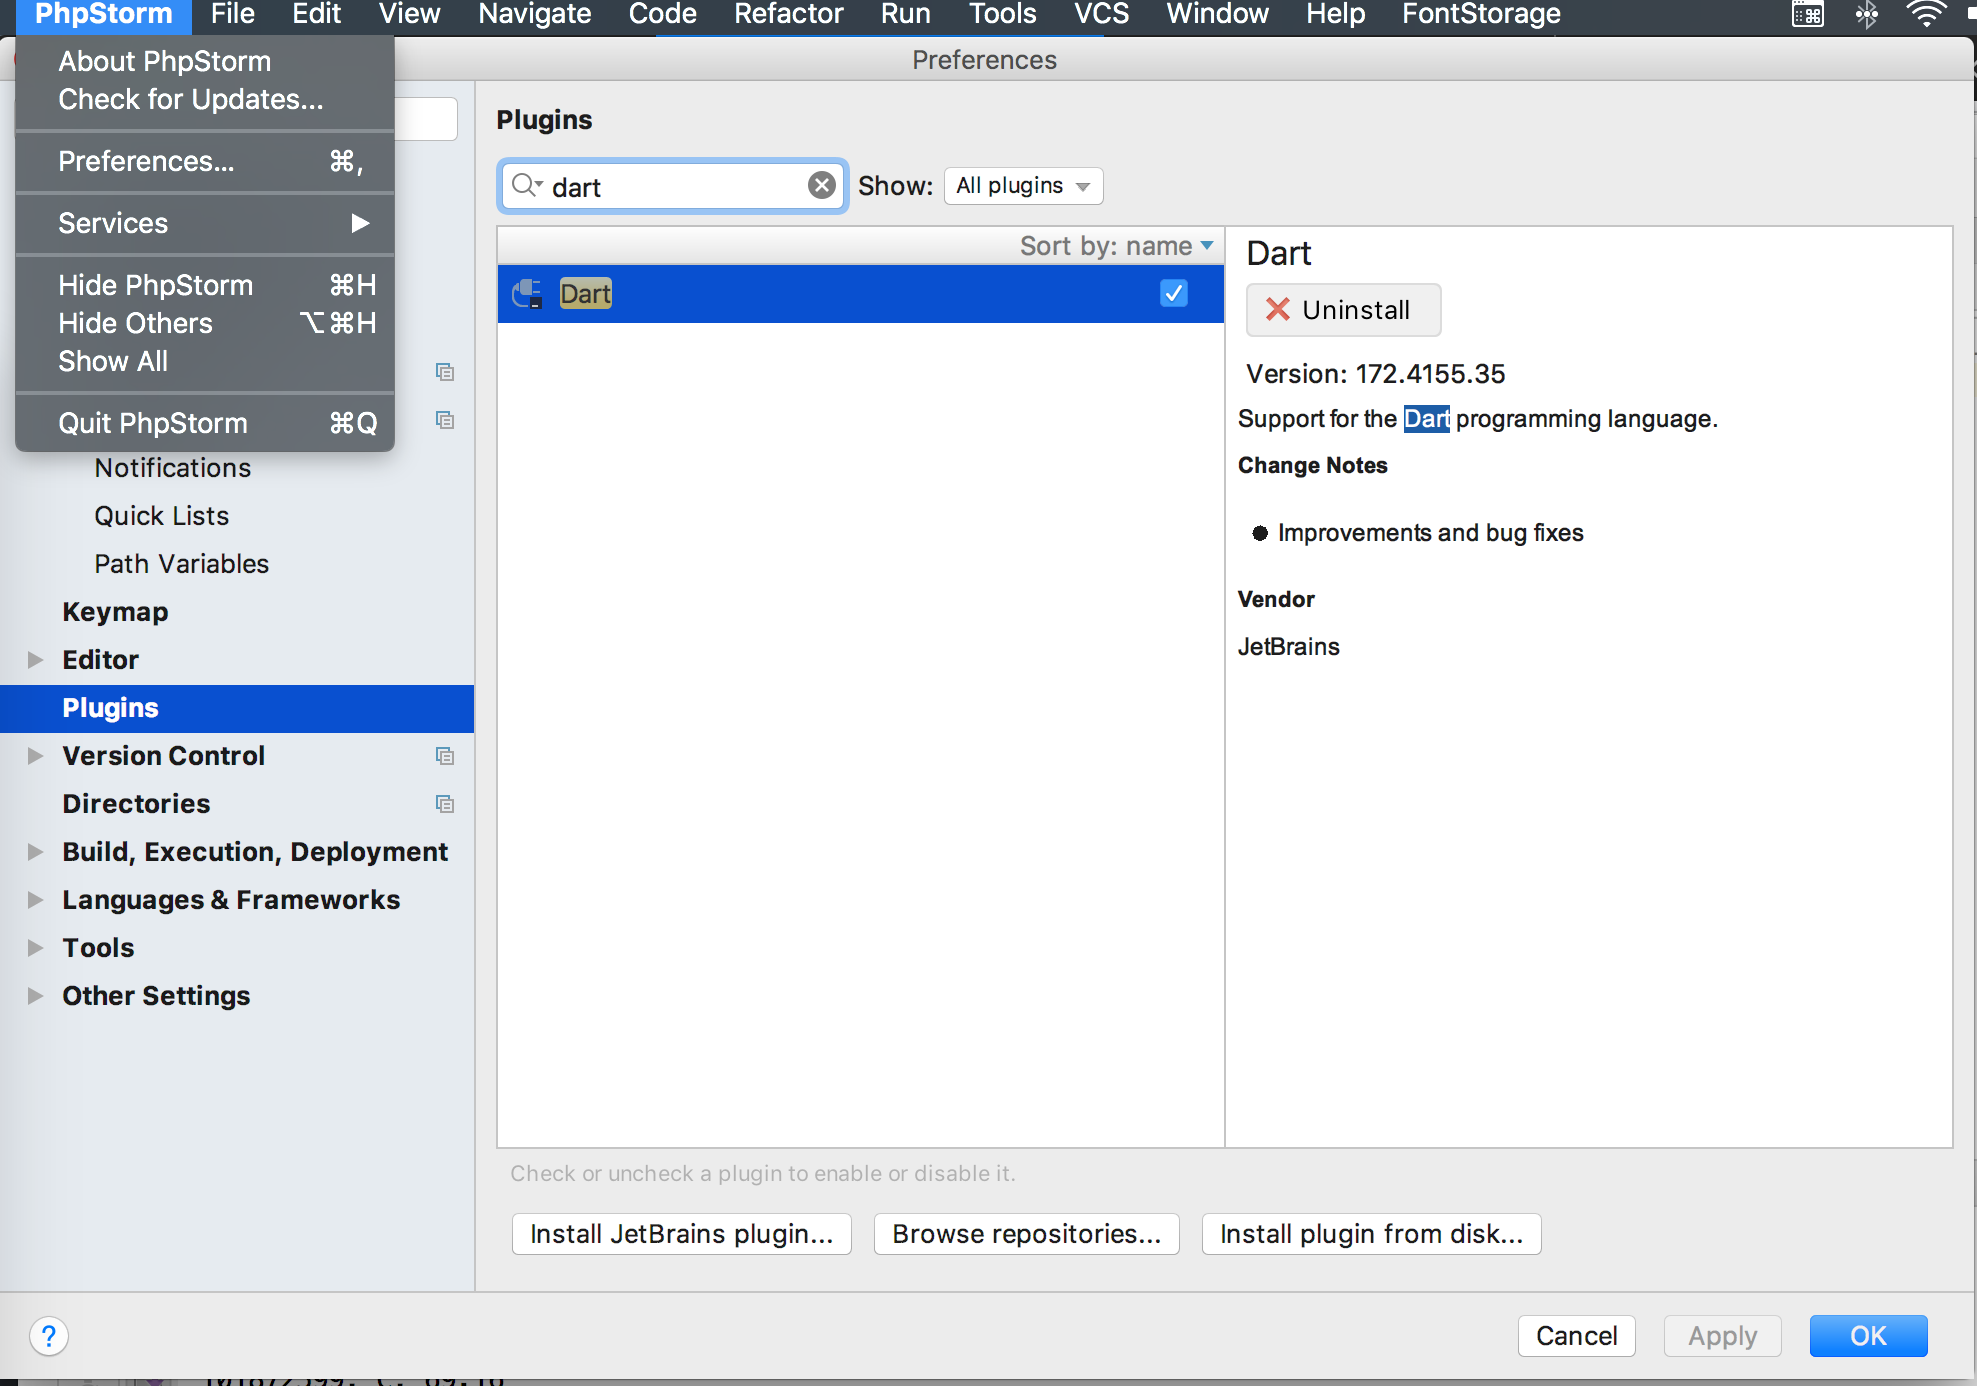Open the Bluetooth status menu
This screenshot has height=1386, width=1977.
click(1866, 14)
